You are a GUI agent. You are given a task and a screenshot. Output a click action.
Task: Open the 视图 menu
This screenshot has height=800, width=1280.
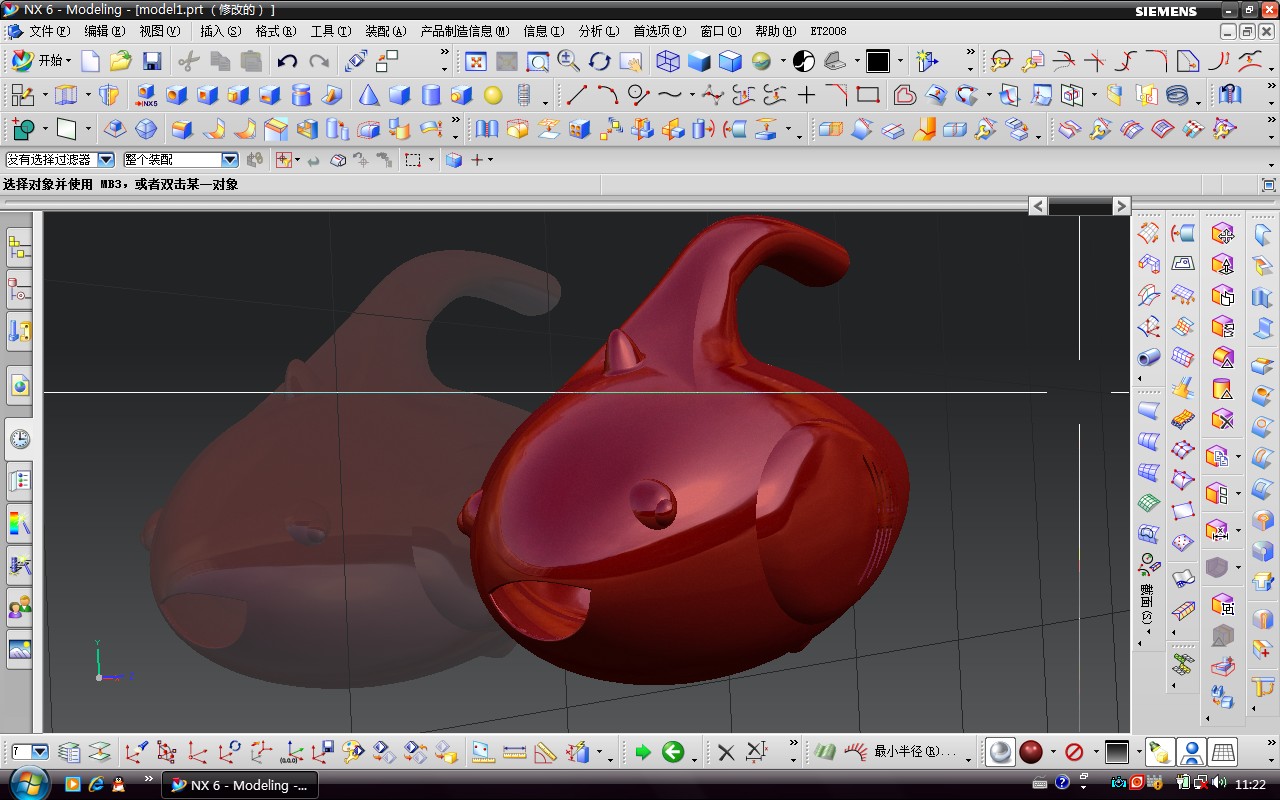click(160, 31)
